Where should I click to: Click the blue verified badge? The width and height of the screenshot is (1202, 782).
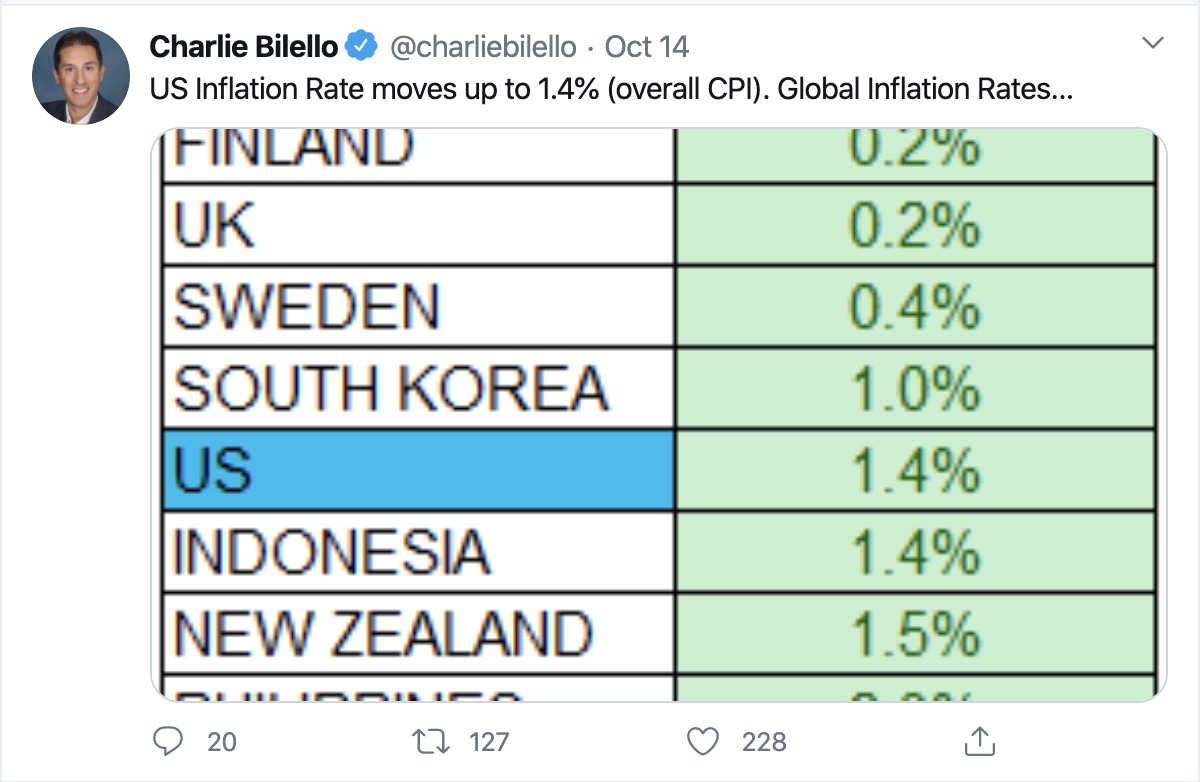pyautogui.click(x=360, y=46)
